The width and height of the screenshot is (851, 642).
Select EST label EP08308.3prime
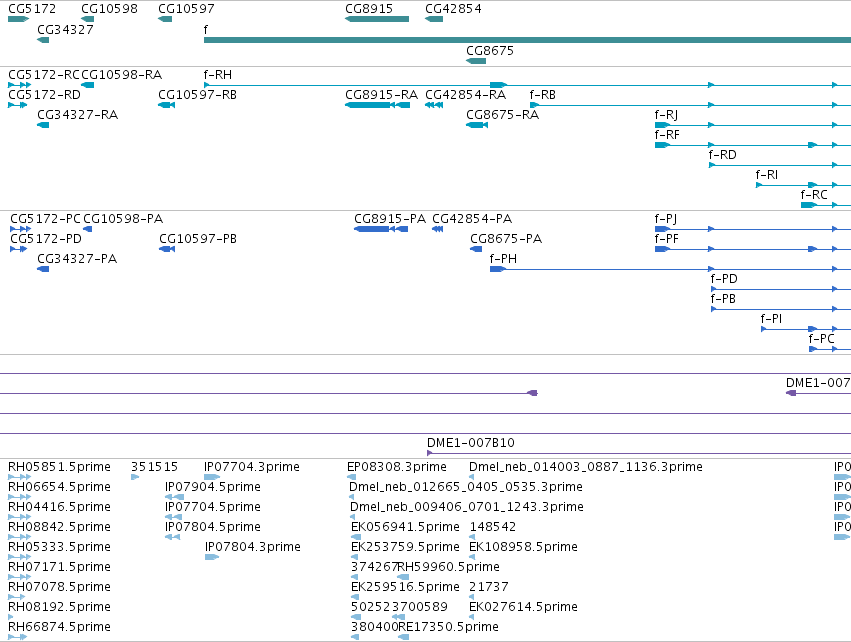click(x=397, y=467)
